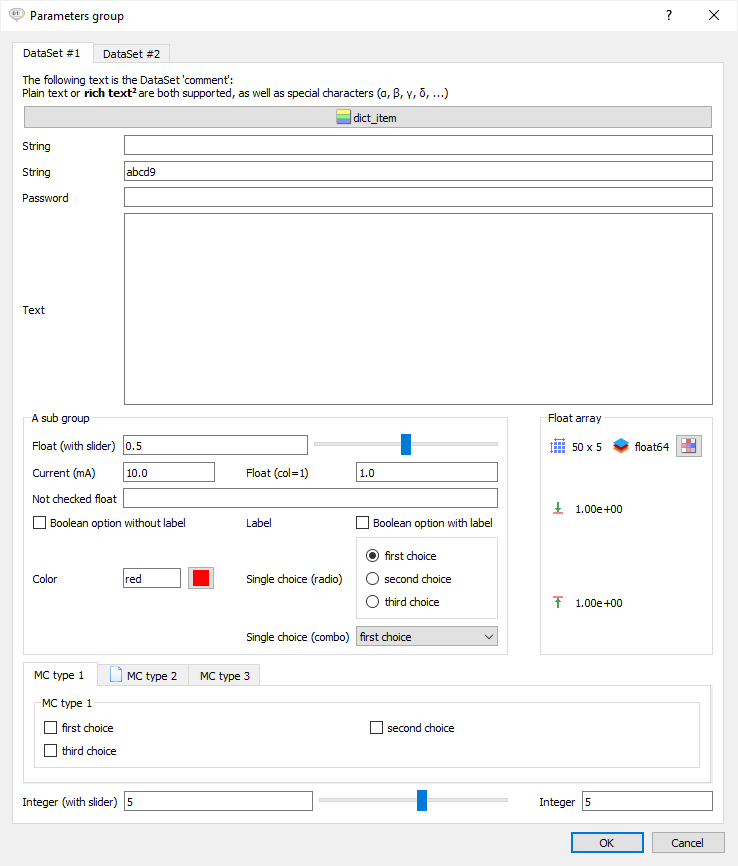738x866 pixels.
Task: Click the Cancel button
Action: (x=688, y=843)
